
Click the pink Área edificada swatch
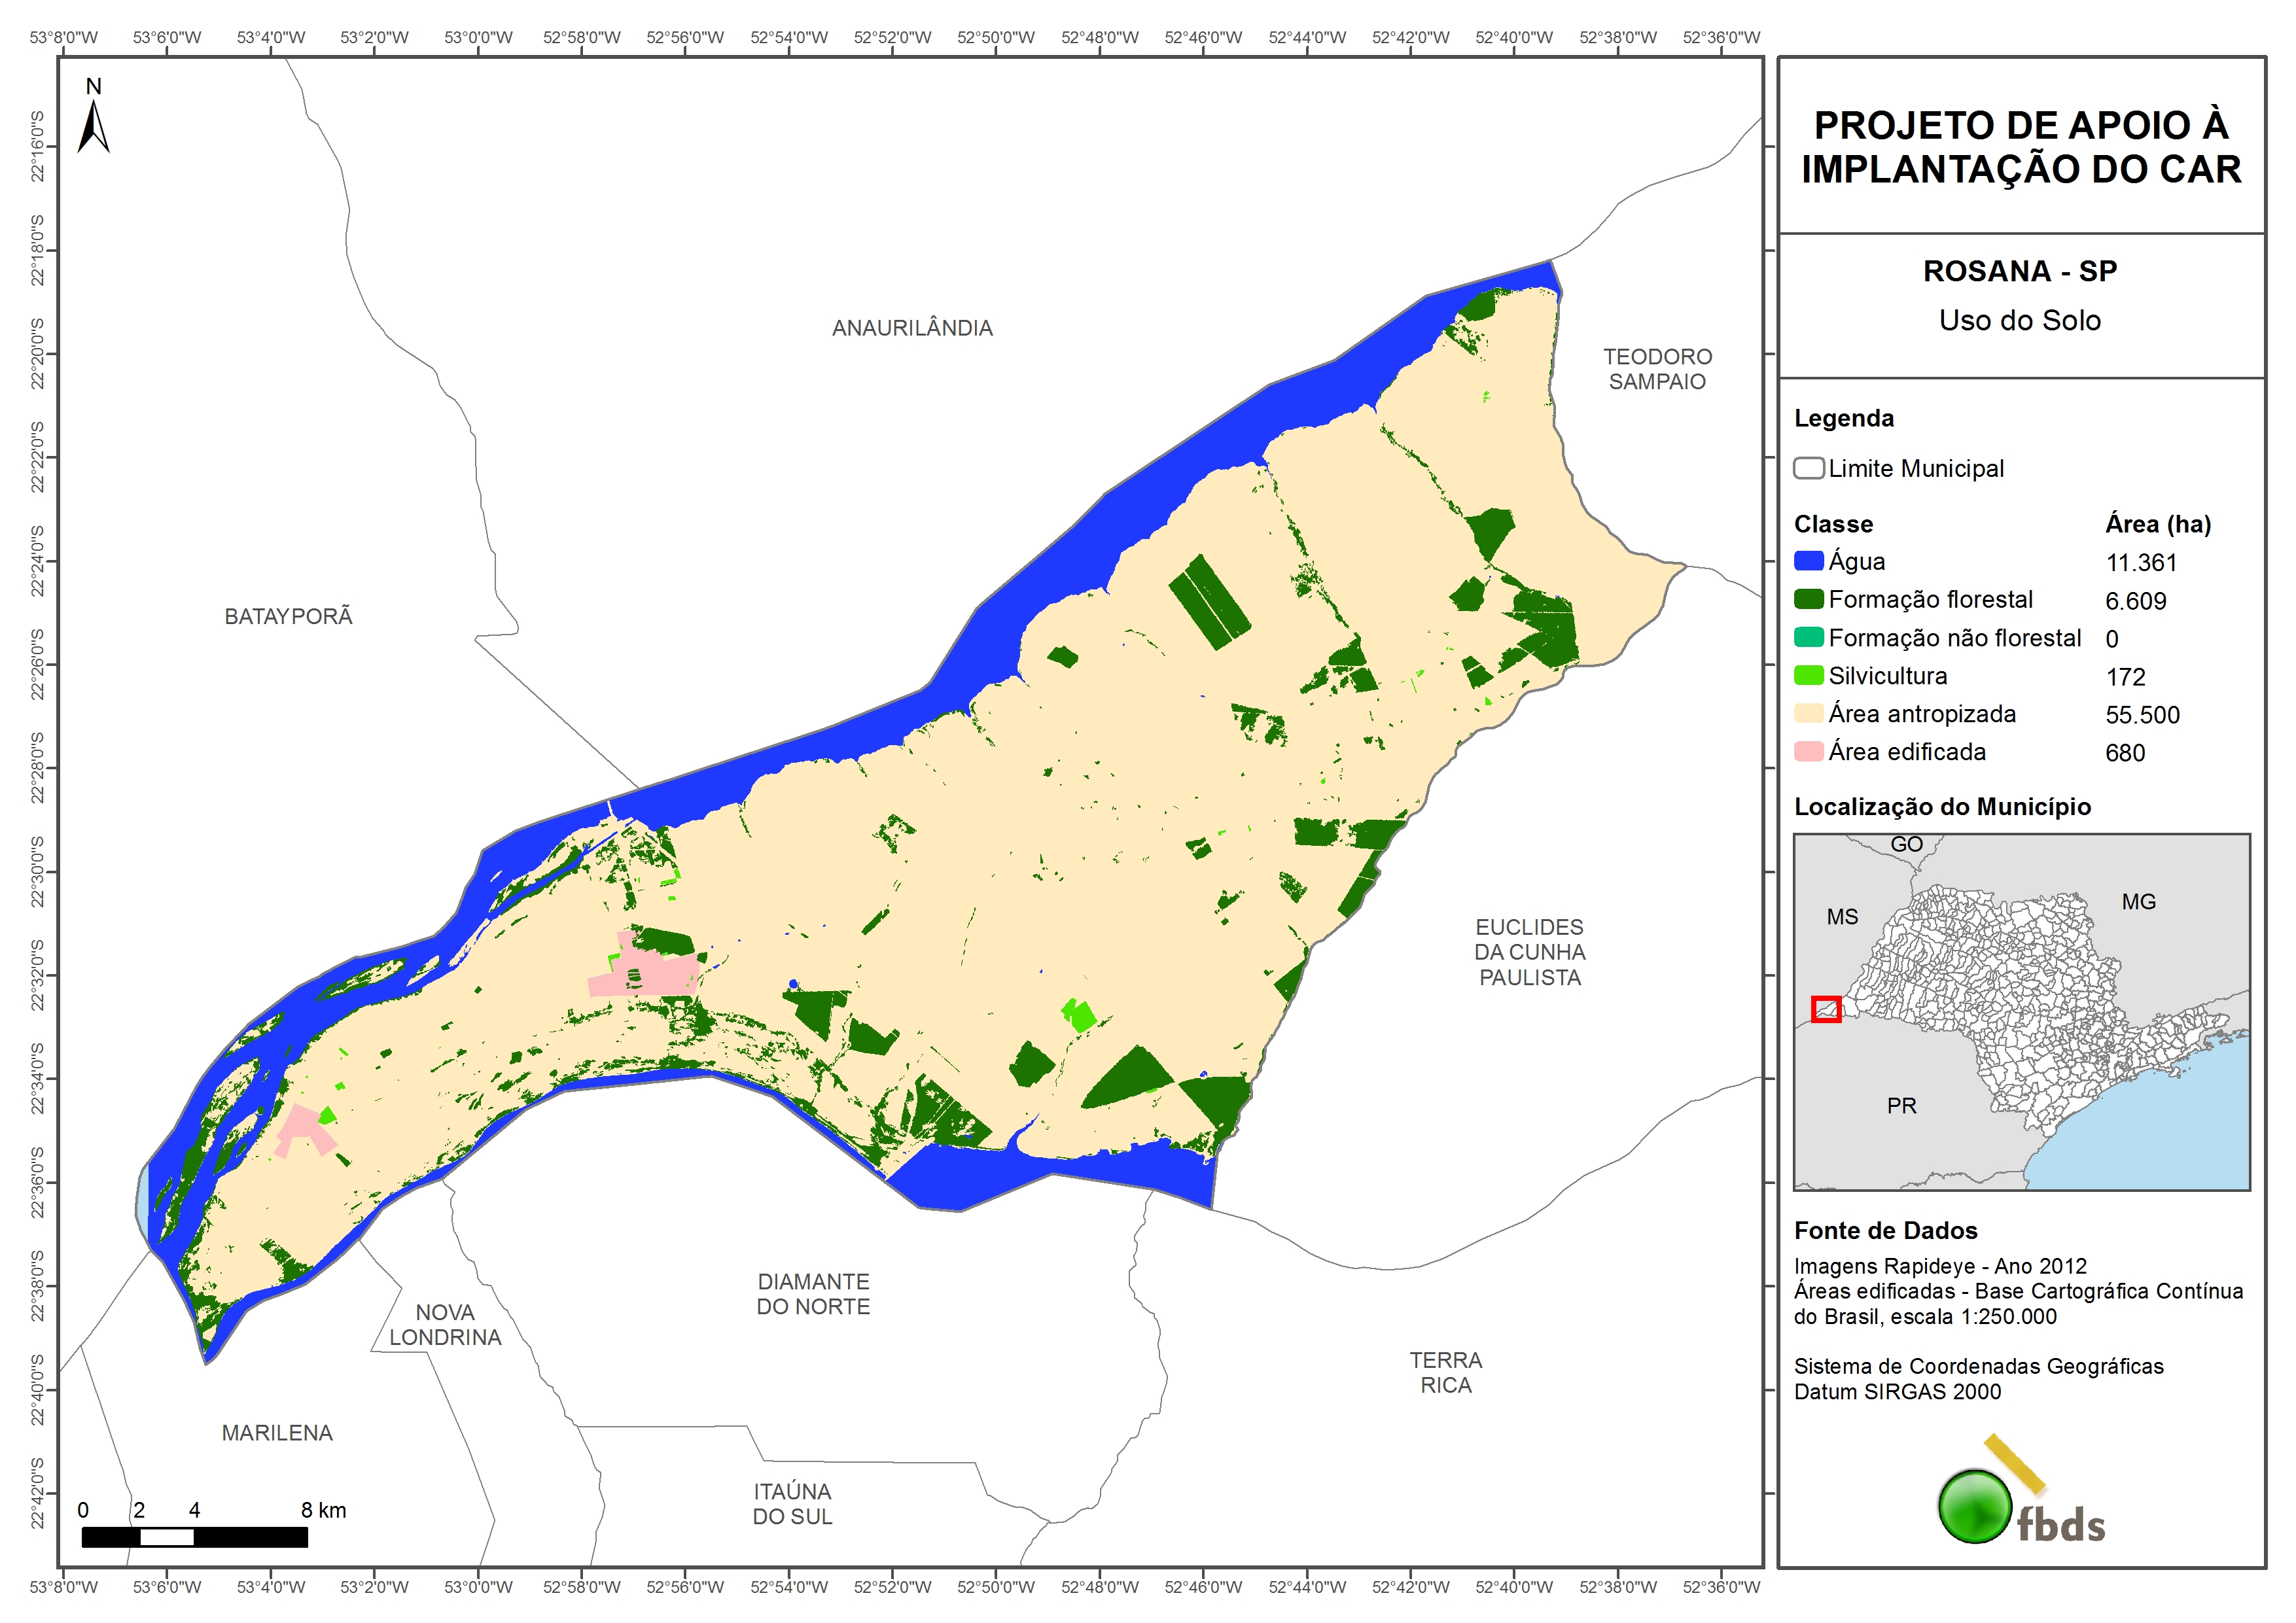[x=1808, y=751]
